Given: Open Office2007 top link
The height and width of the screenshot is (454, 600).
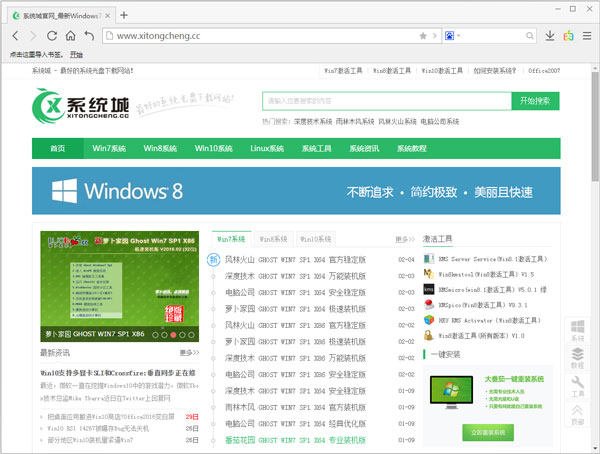Looking at the screenshot, I should point(544,71).
